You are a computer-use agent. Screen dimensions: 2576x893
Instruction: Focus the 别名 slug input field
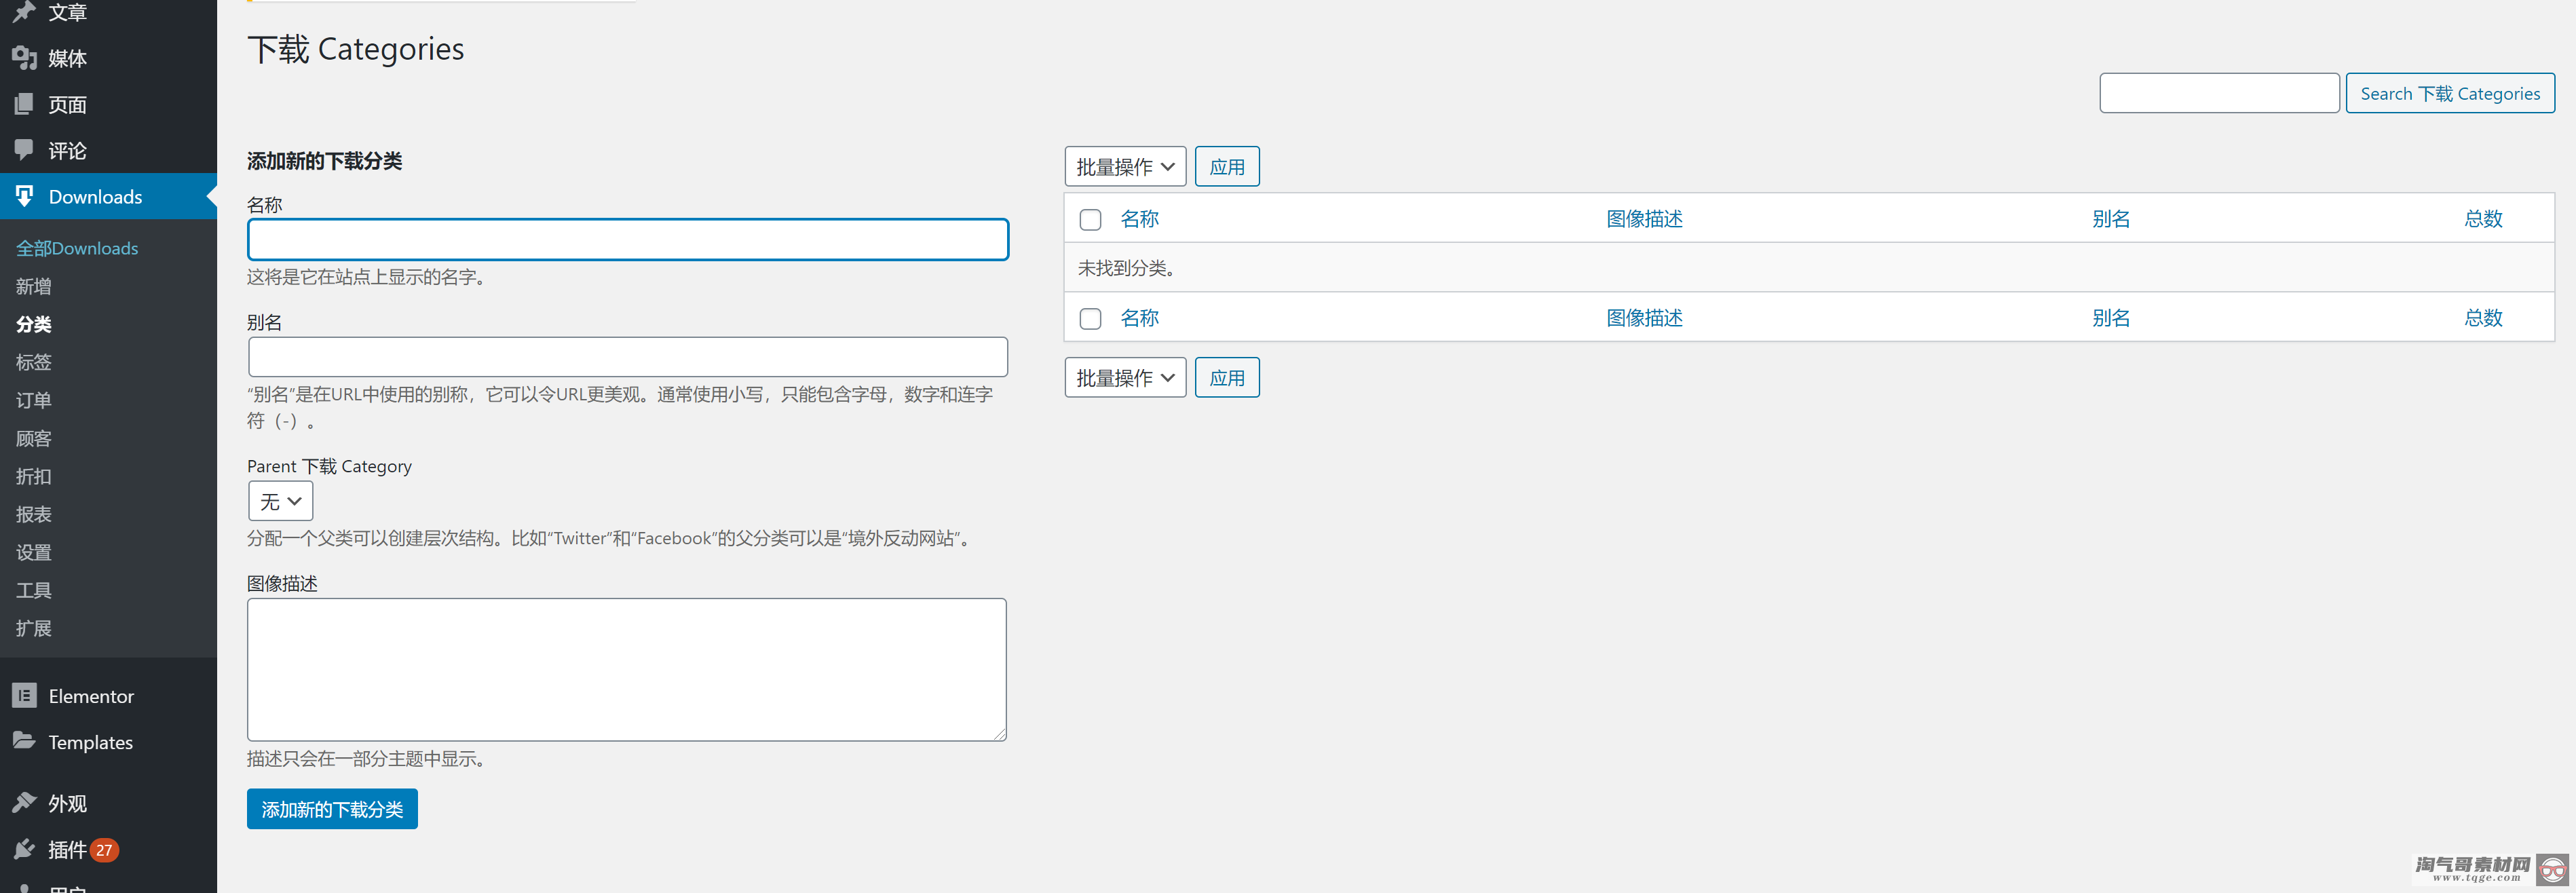pos(628,357)
